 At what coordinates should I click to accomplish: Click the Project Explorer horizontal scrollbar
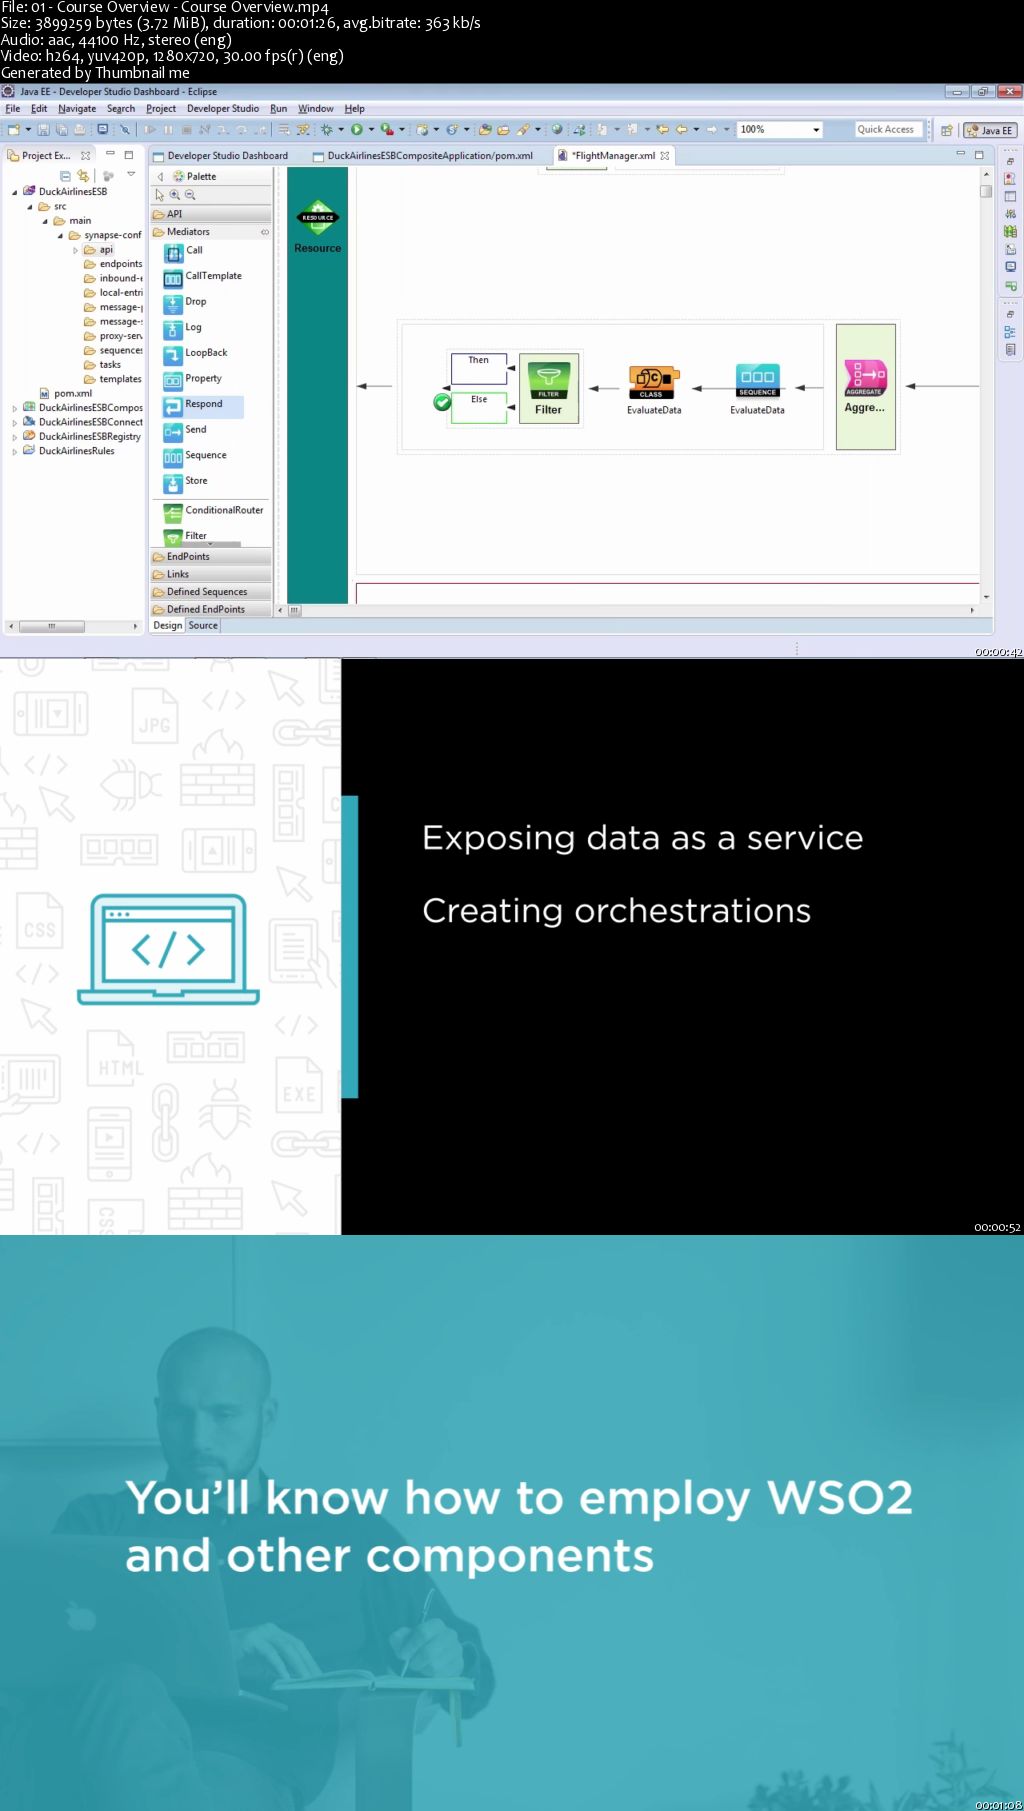(51, 626)
